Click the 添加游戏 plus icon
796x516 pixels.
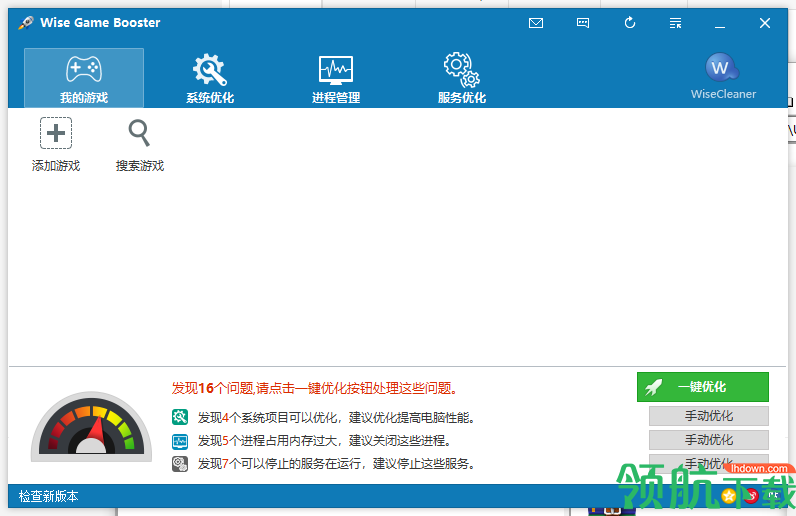click(56, 133)
